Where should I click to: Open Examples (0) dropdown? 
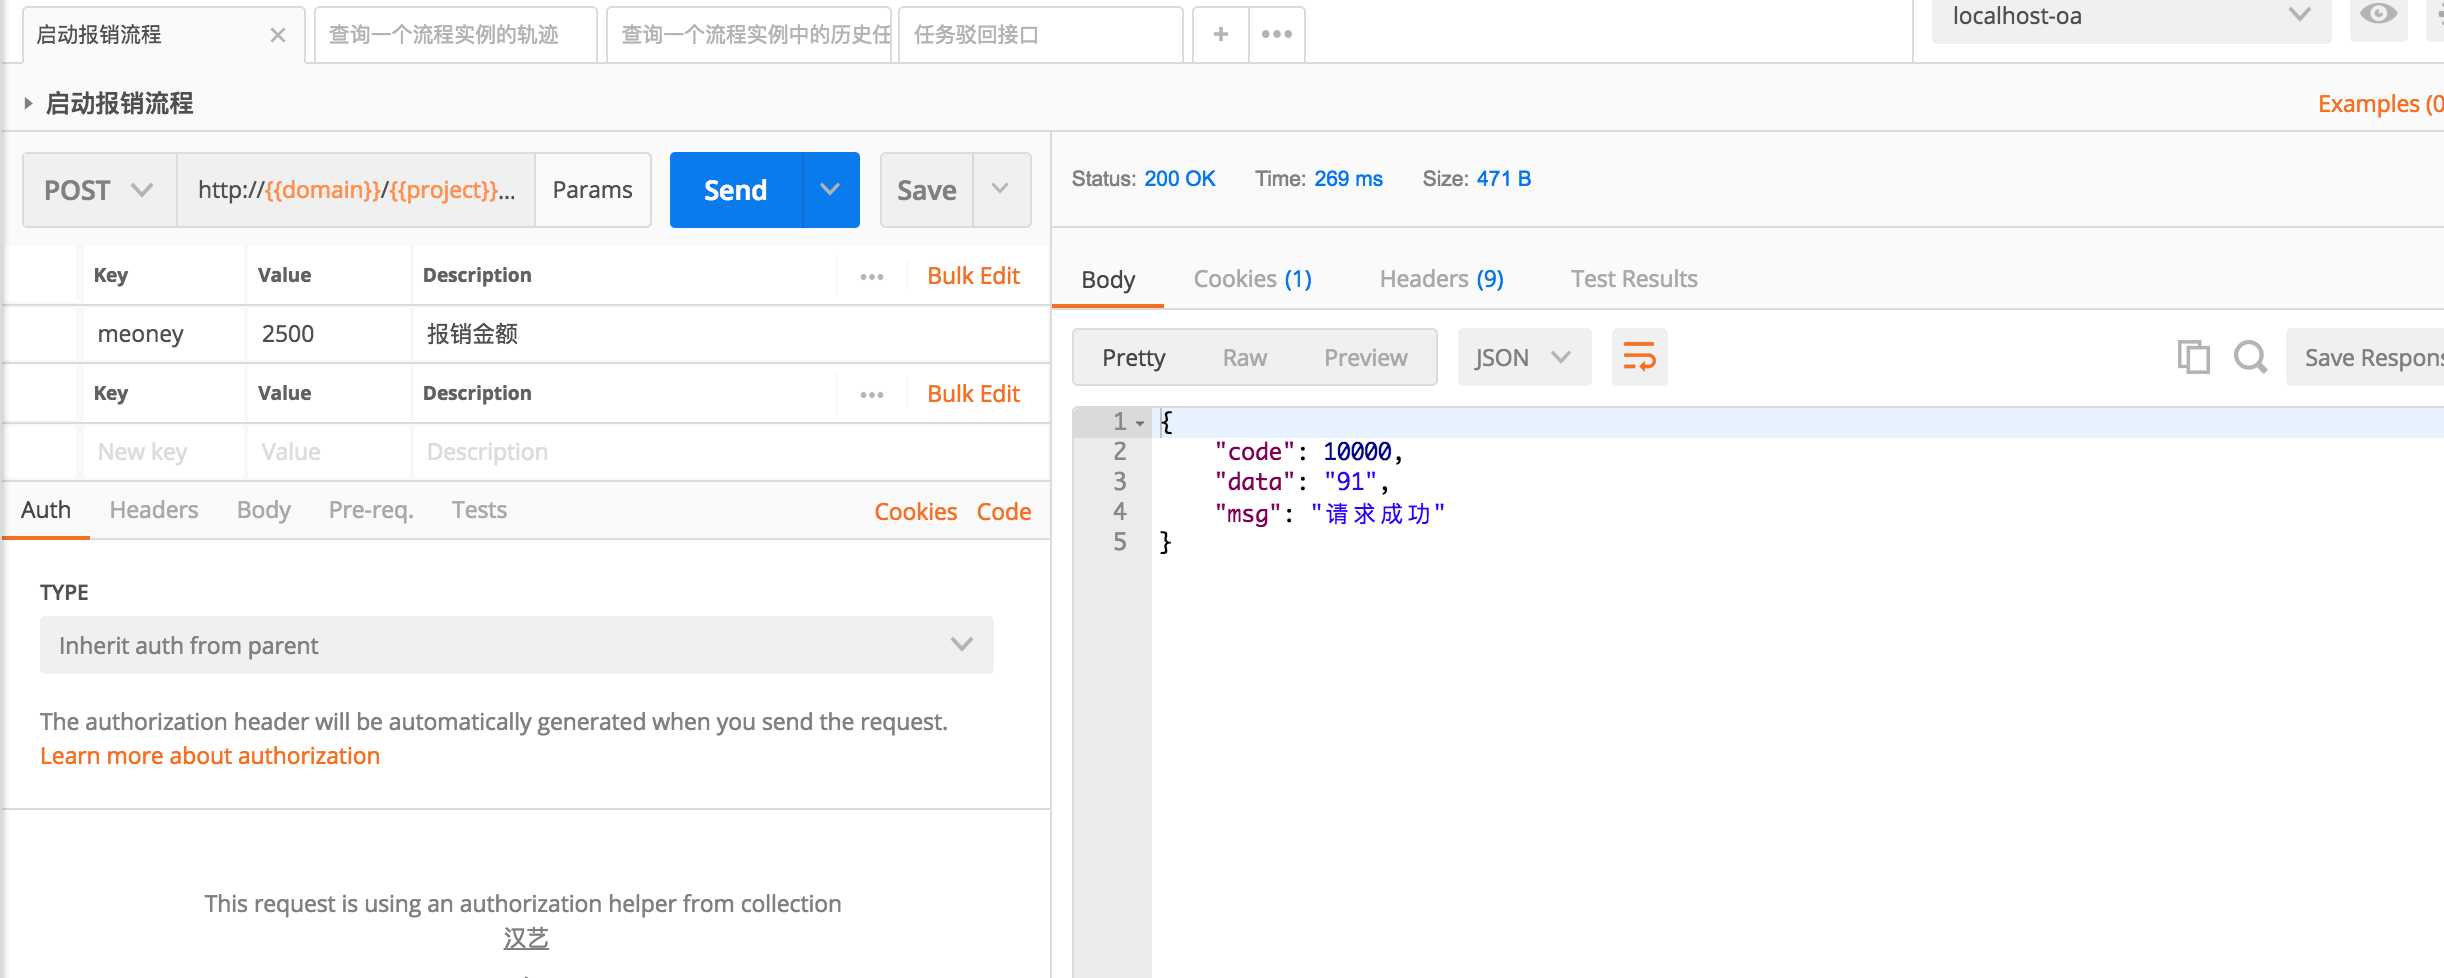pyautogui.click(x=2380, y=104)
